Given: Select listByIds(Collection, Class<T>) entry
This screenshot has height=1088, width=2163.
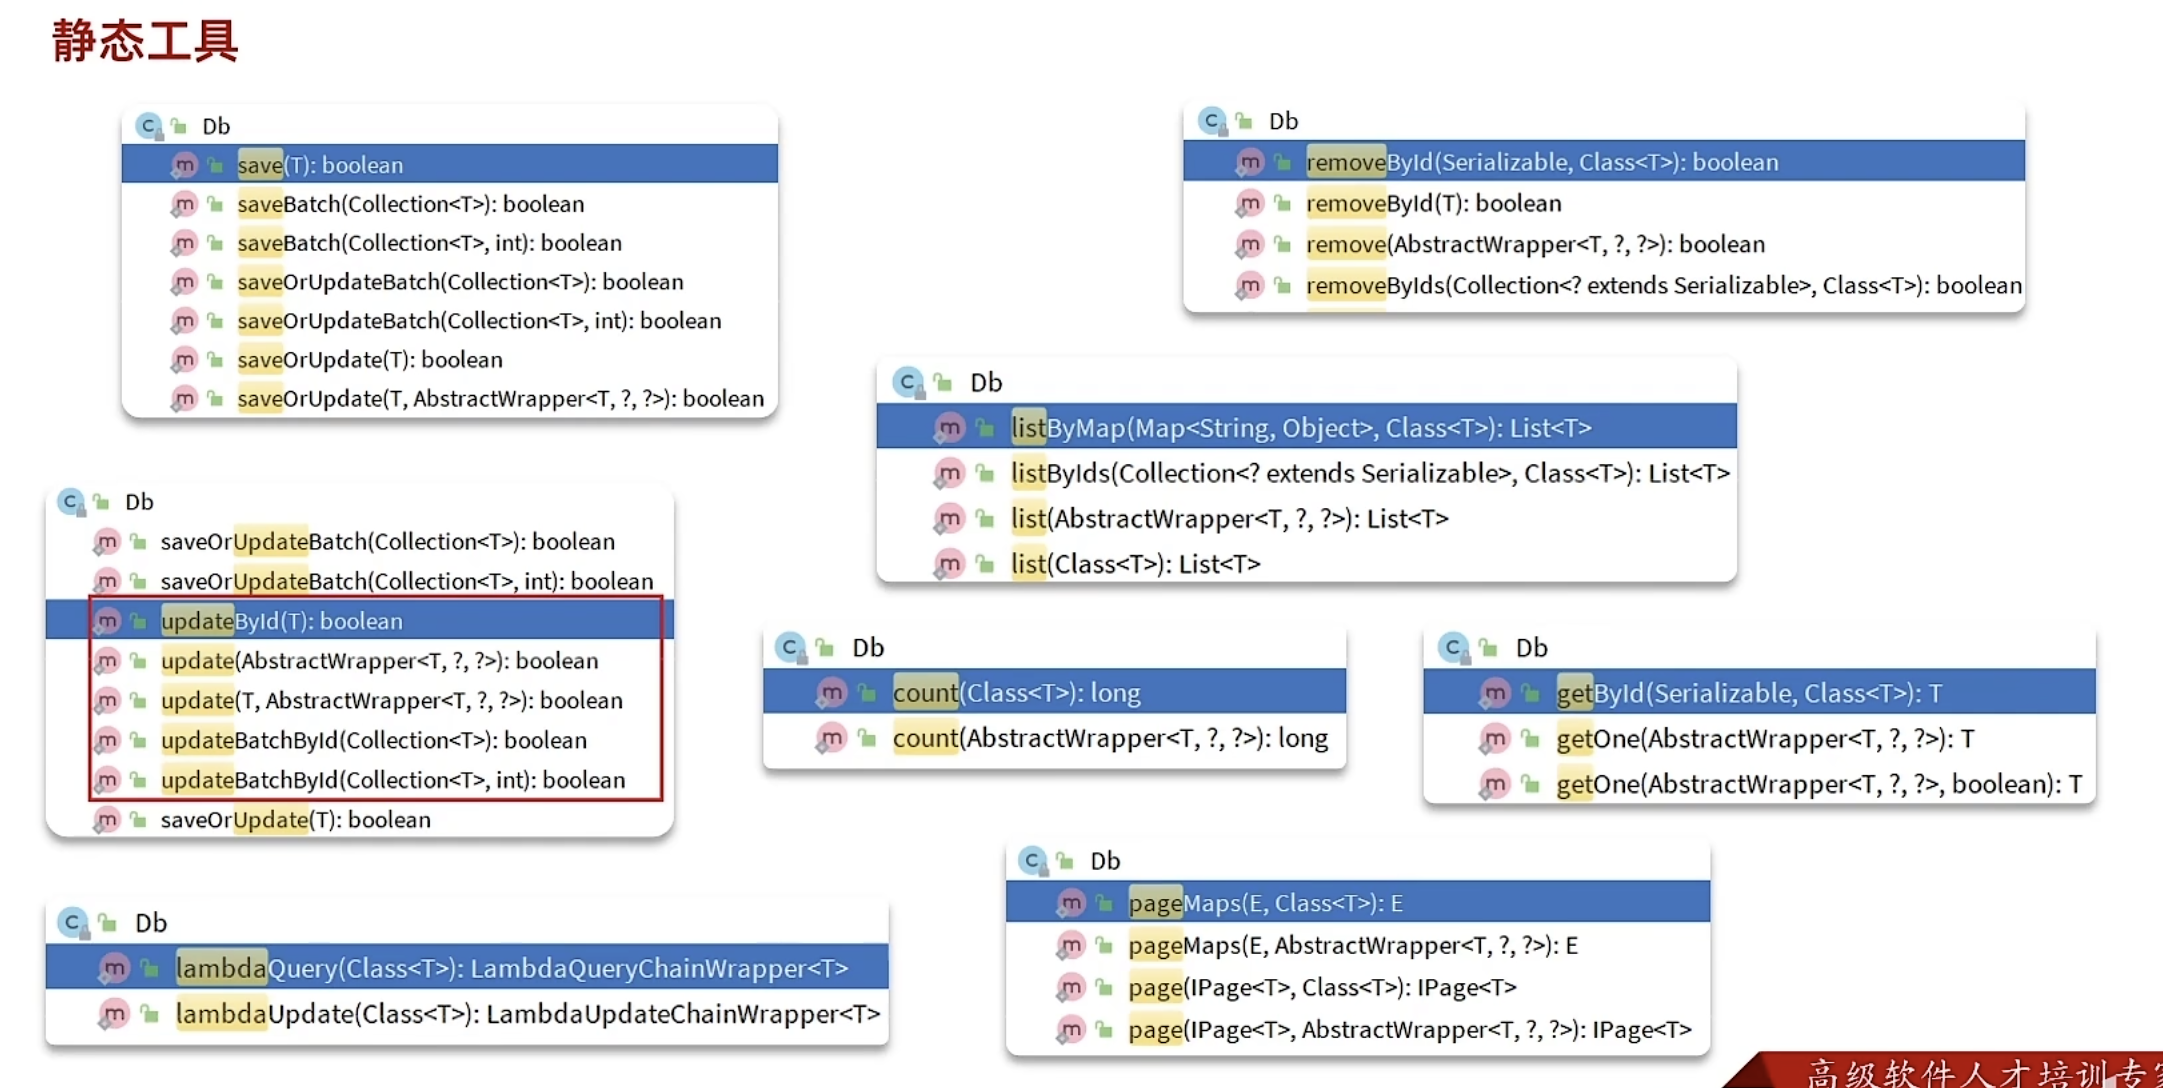Looking at the screenshot, I should pyautogui.click(x=1369, y=473).
